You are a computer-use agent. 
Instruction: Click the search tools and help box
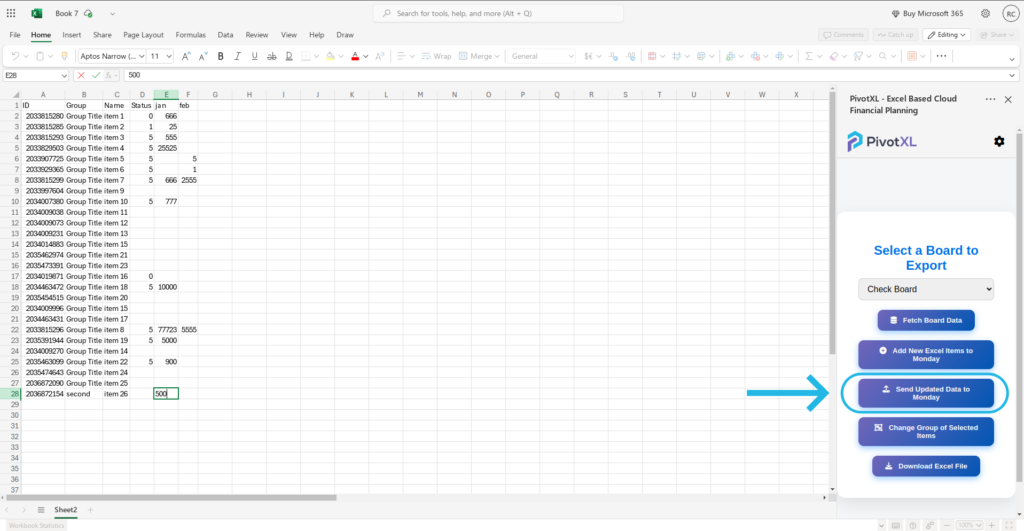coord(498,13)
